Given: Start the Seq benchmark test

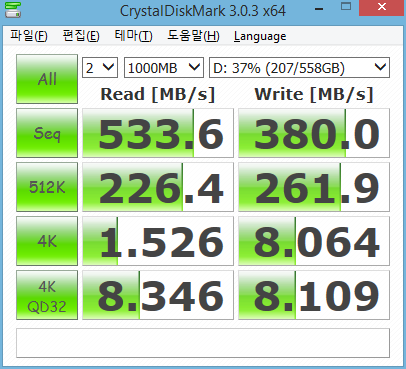Looking at the screenshot, I should click(47, 133).
